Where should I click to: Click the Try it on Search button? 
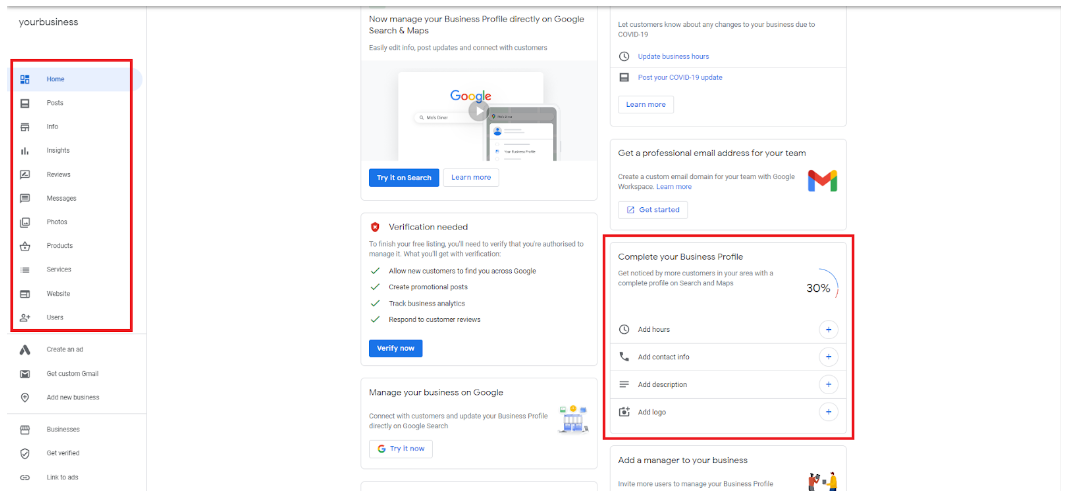404,178
